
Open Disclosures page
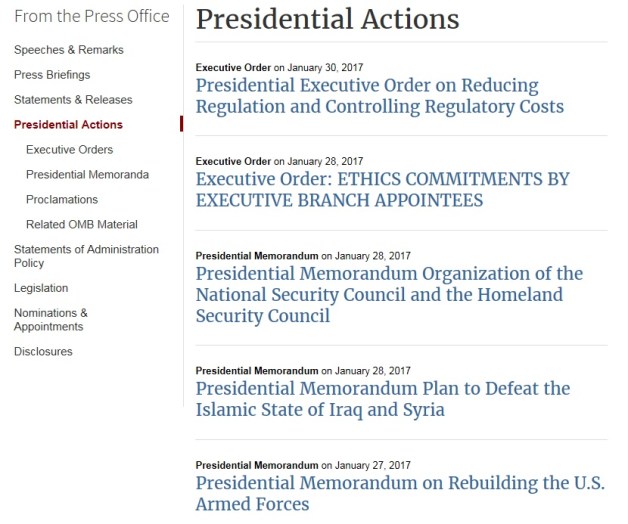pos(43,351)
